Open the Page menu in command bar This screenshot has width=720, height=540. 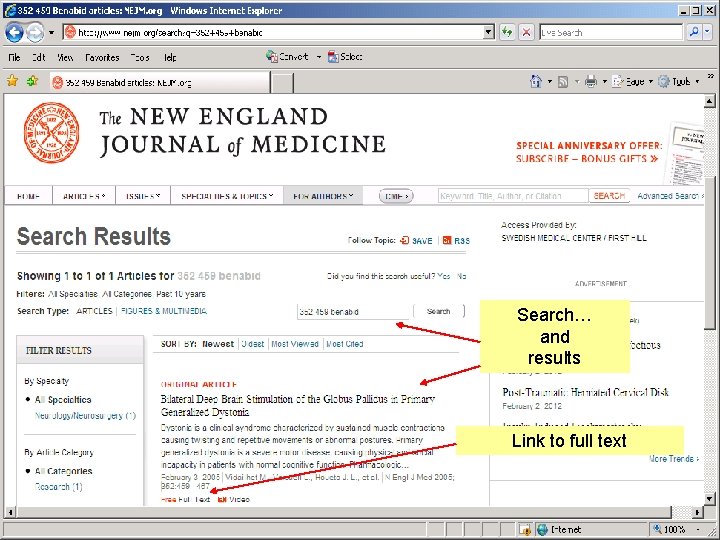(632, 82)
